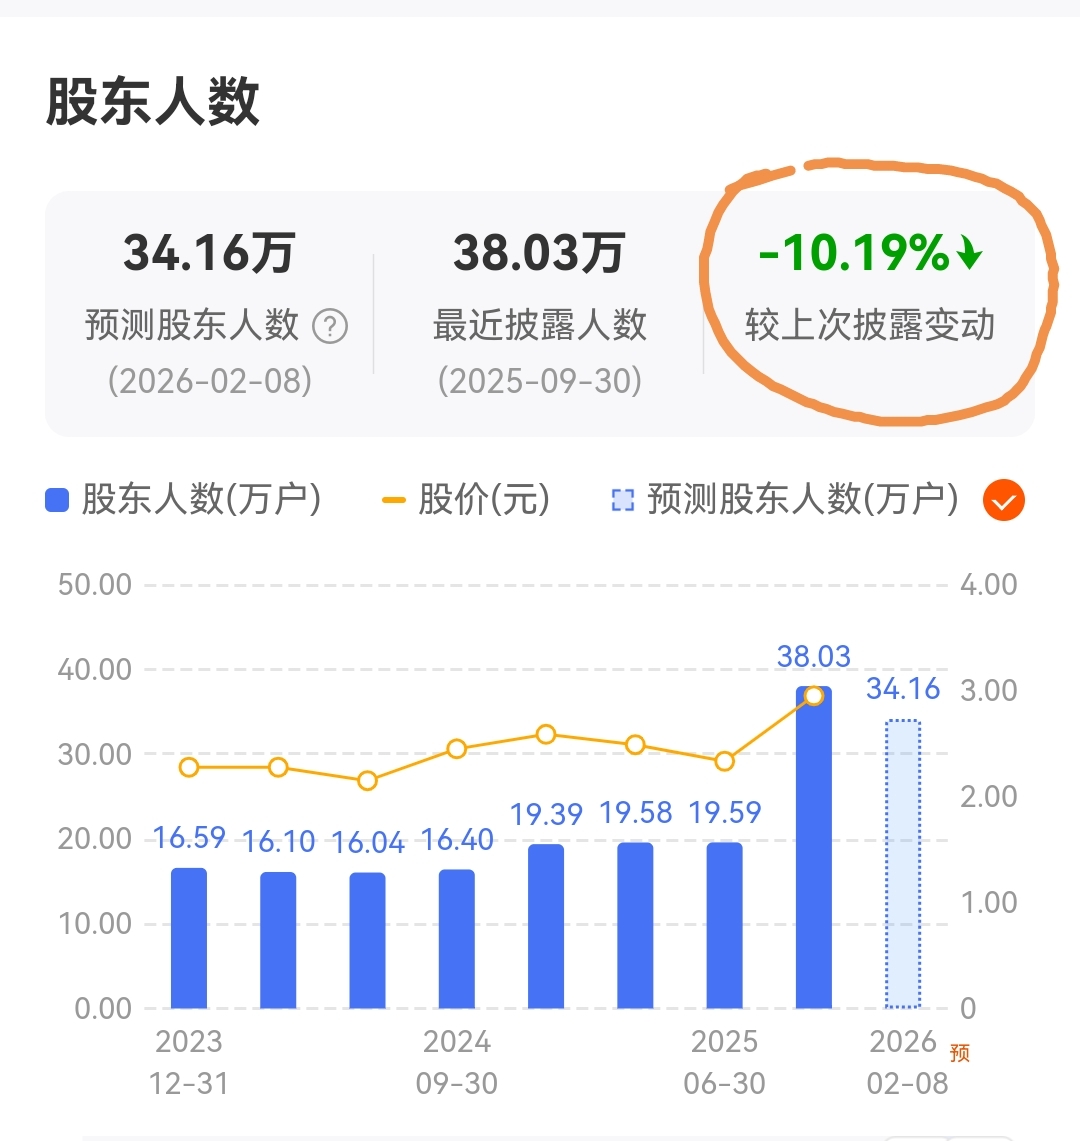
Task: Click the (2025-09-30) date text
Action: tap(539, 381)
